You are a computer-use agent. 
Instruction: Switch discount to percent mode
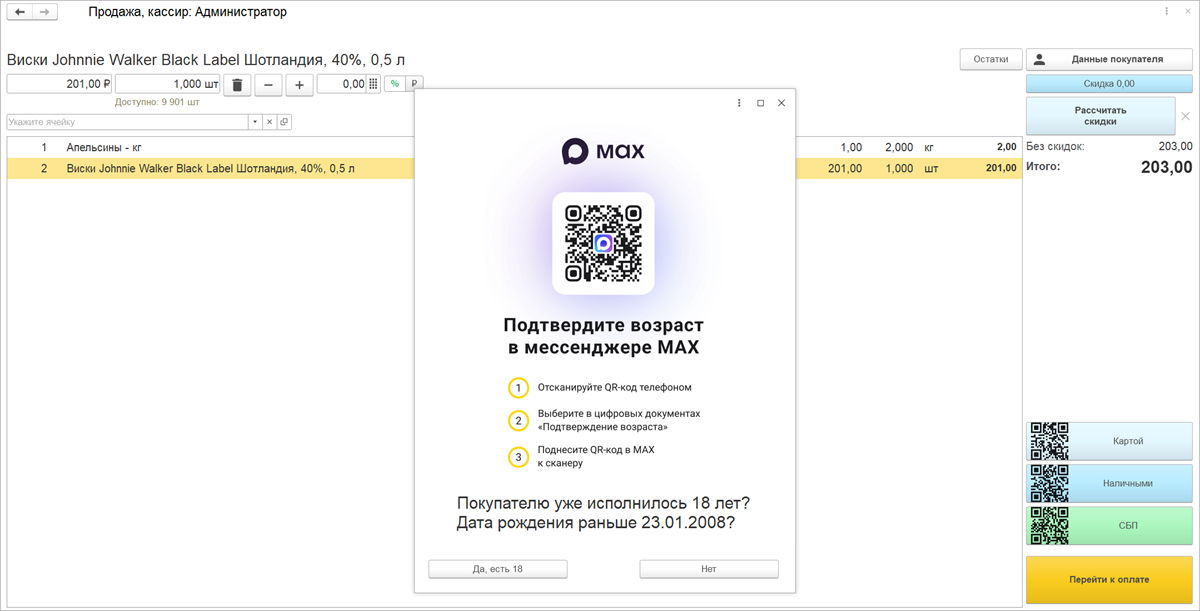pos(395,84)
